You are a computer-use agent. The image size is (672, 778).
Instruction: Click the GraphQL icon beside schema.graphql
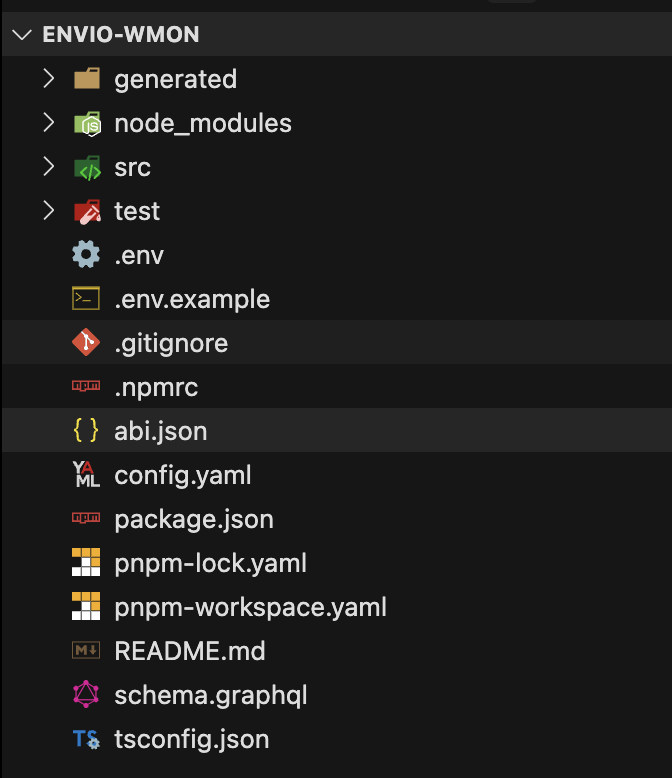pyautogui.click(x=87, y=695)
